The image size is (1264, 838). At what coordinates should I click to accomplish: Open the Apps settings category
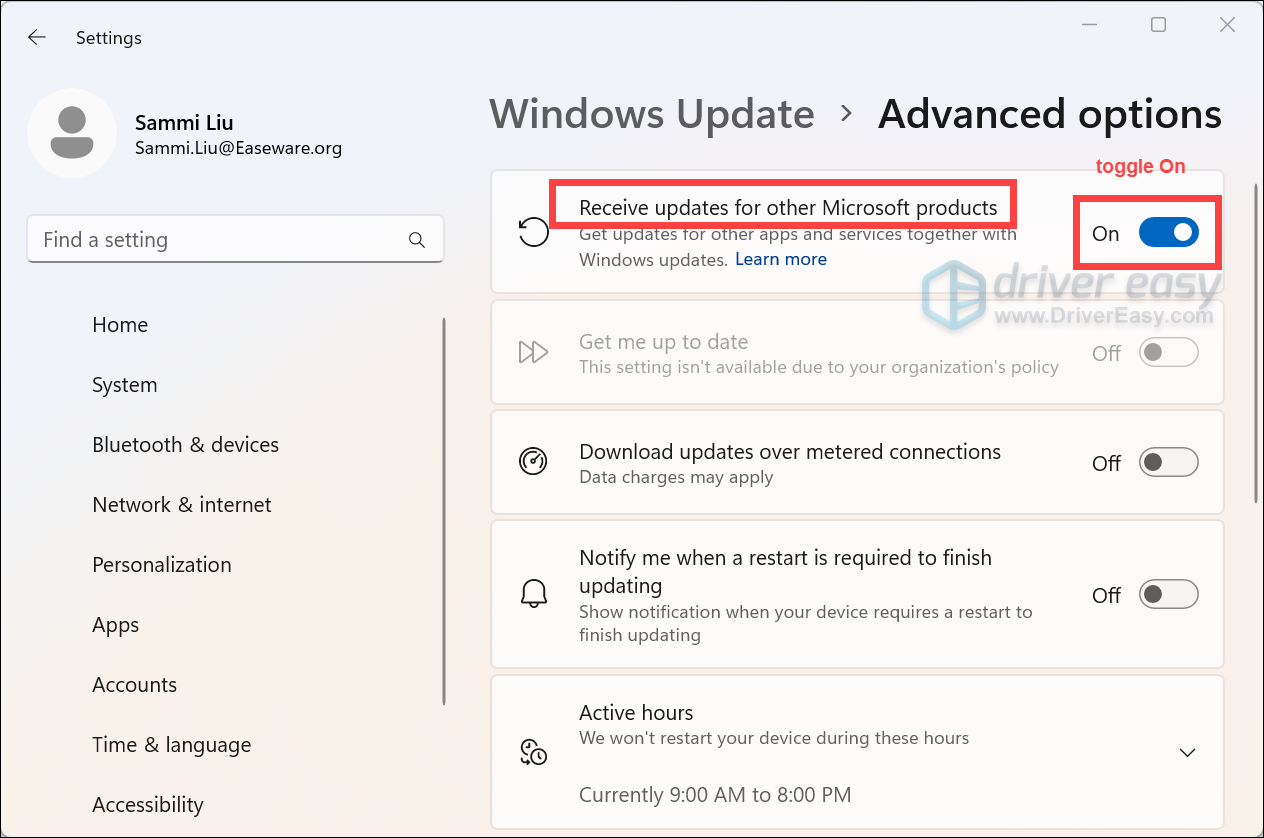[116, 625]
